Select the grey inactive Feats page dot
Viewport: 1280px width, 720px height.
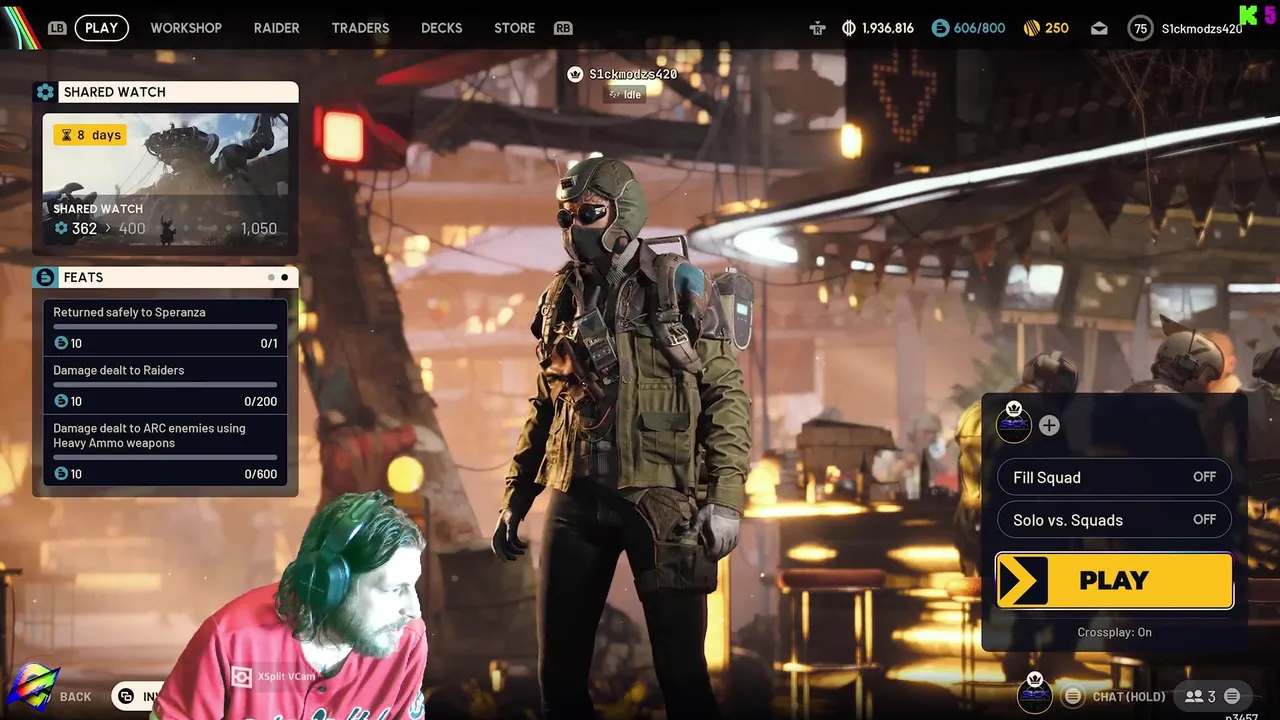[x=271, y=277]
